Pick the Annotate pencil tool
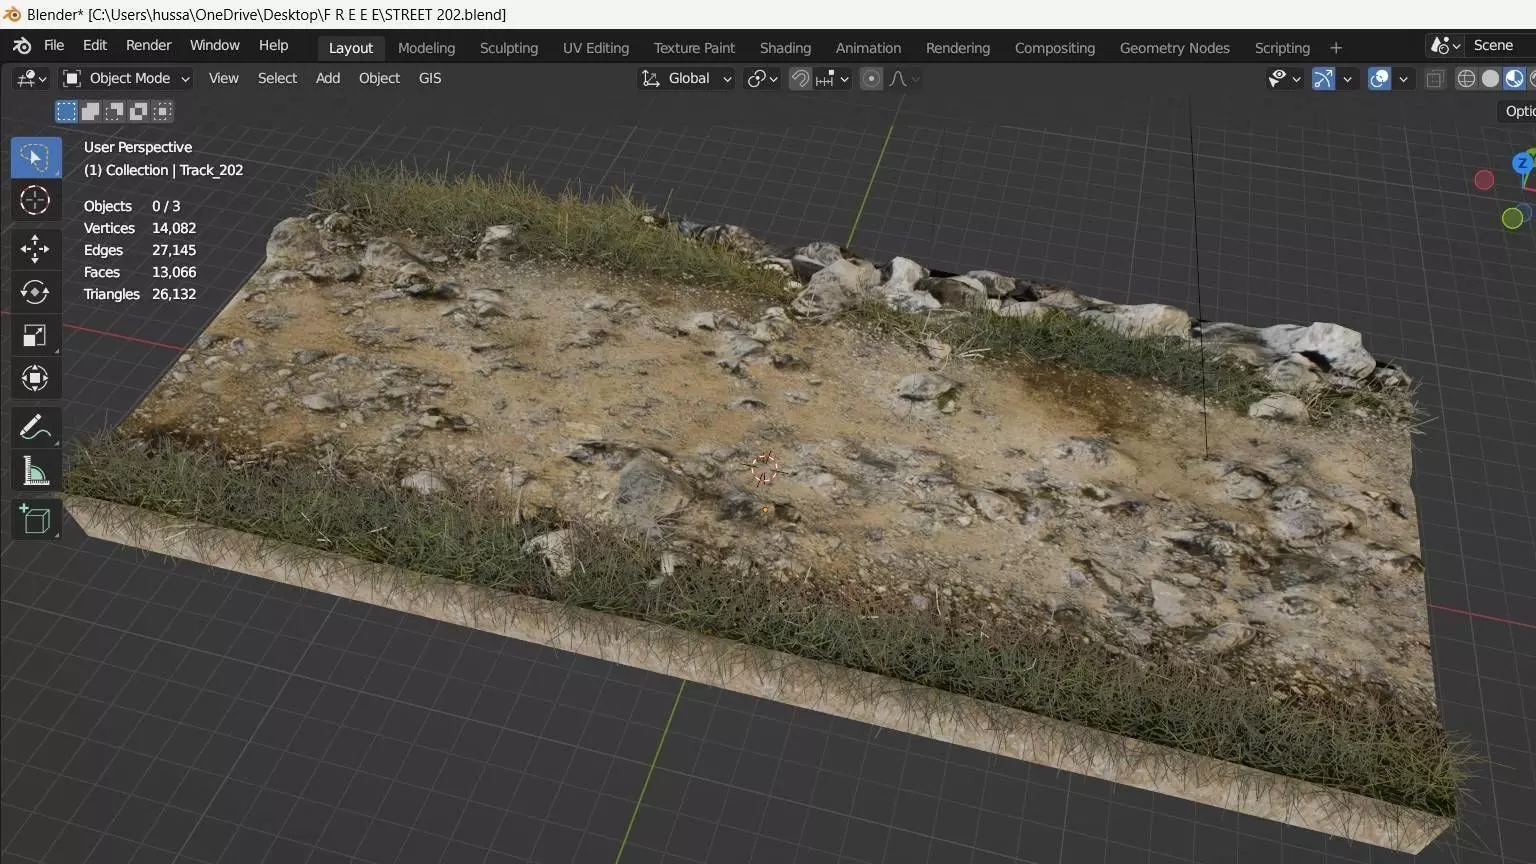 (35, 428)
